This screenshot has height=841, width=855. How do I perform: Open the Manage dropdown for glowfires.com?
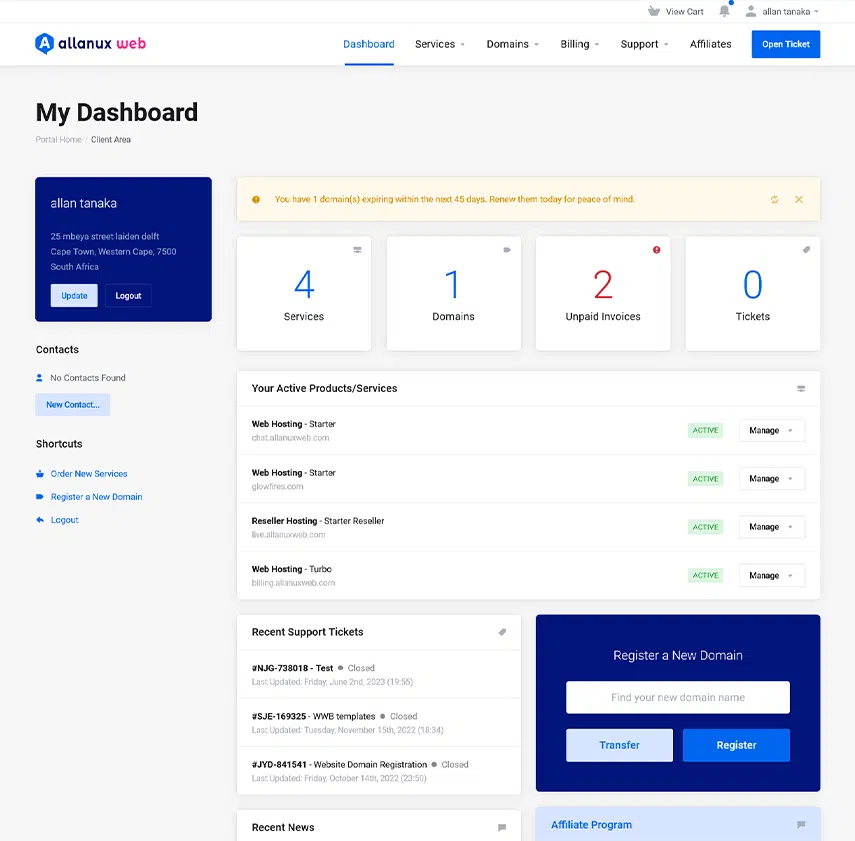coord(771,478)
